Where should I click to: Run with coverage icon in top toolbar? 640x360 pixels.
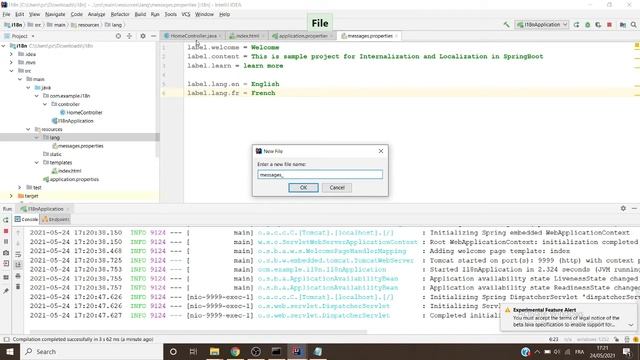[x=598, y=25]
